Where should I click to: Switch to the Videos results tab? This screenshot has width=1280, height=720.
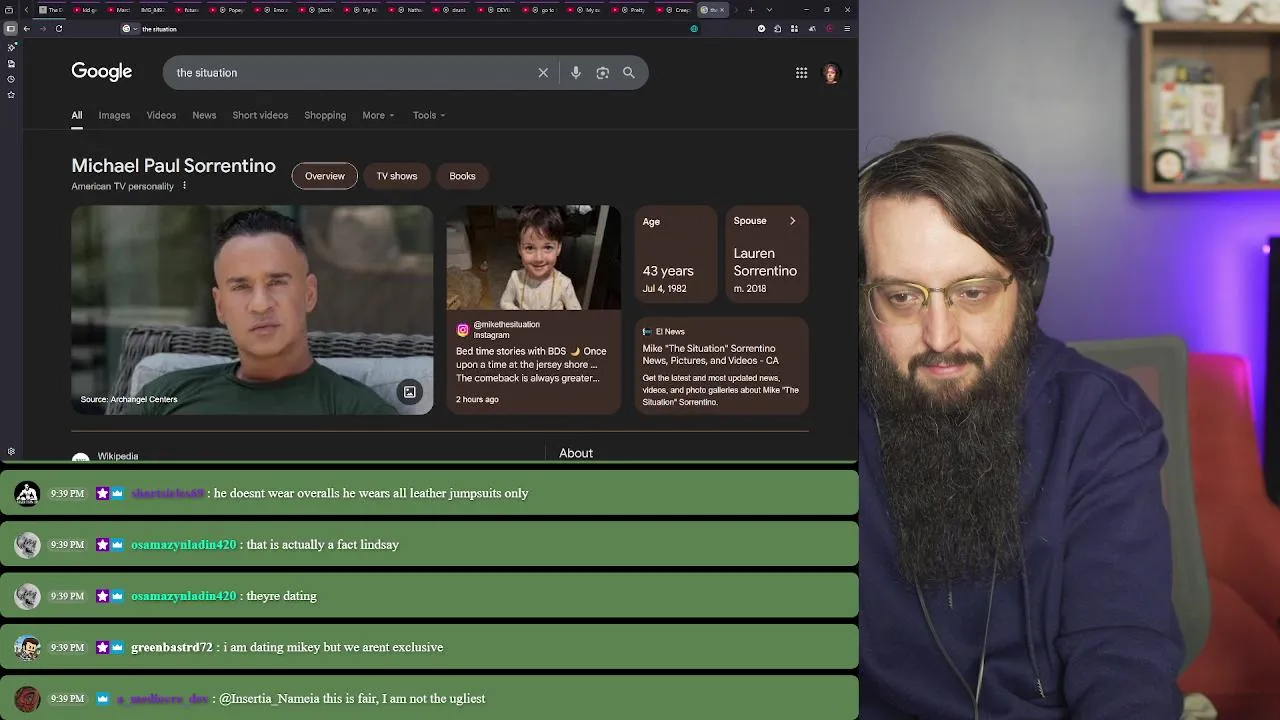pos(161,115)
